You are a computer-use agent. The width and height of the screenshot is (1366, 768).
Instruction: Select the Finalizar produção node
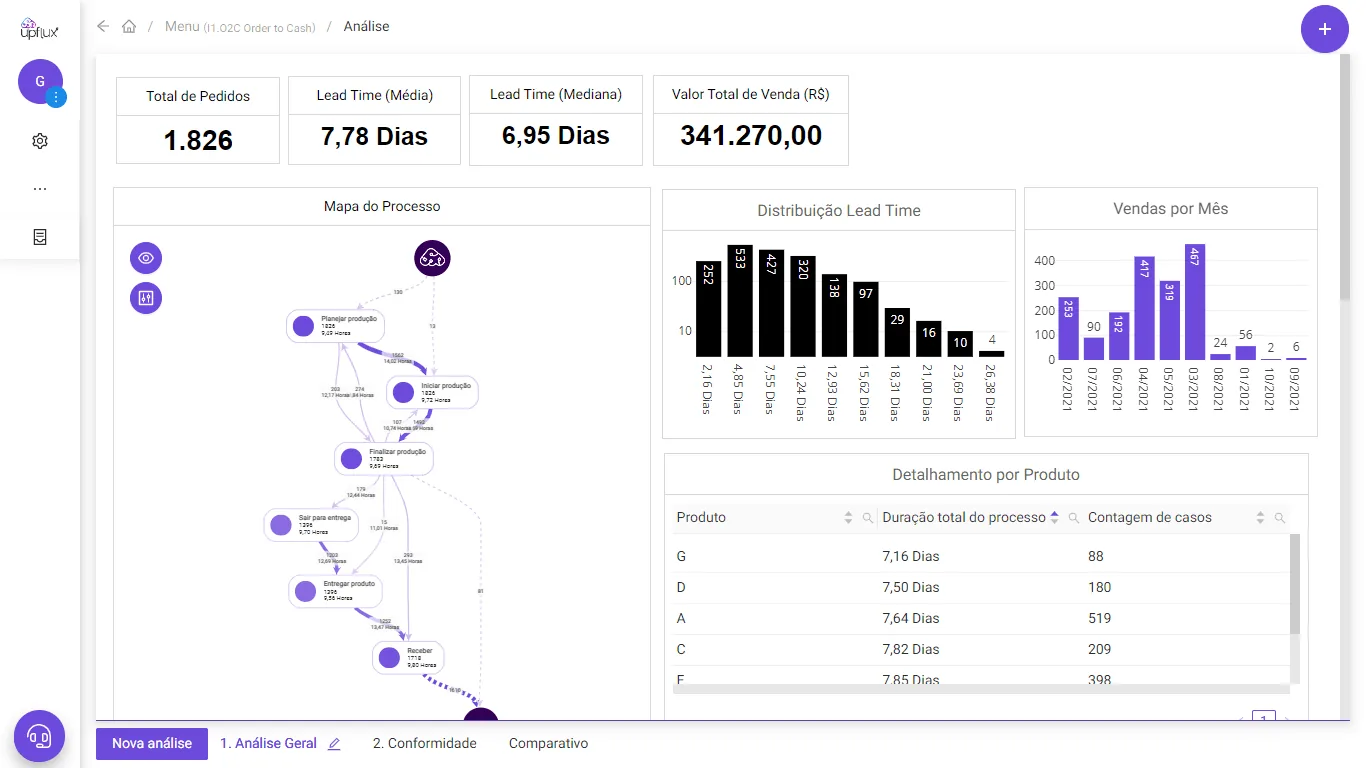(x=383, y=458)
